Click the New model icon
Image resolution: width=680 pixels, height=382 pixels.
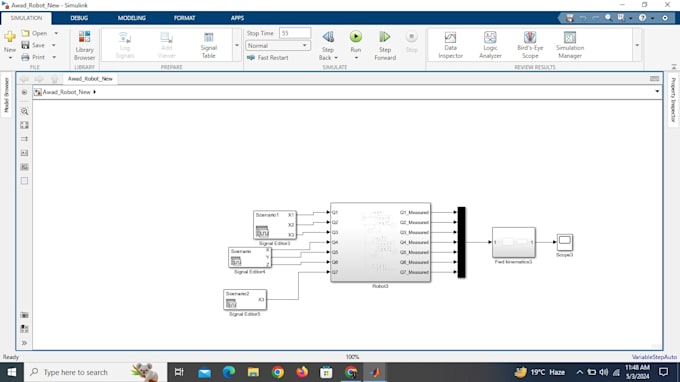coord(10,36)
